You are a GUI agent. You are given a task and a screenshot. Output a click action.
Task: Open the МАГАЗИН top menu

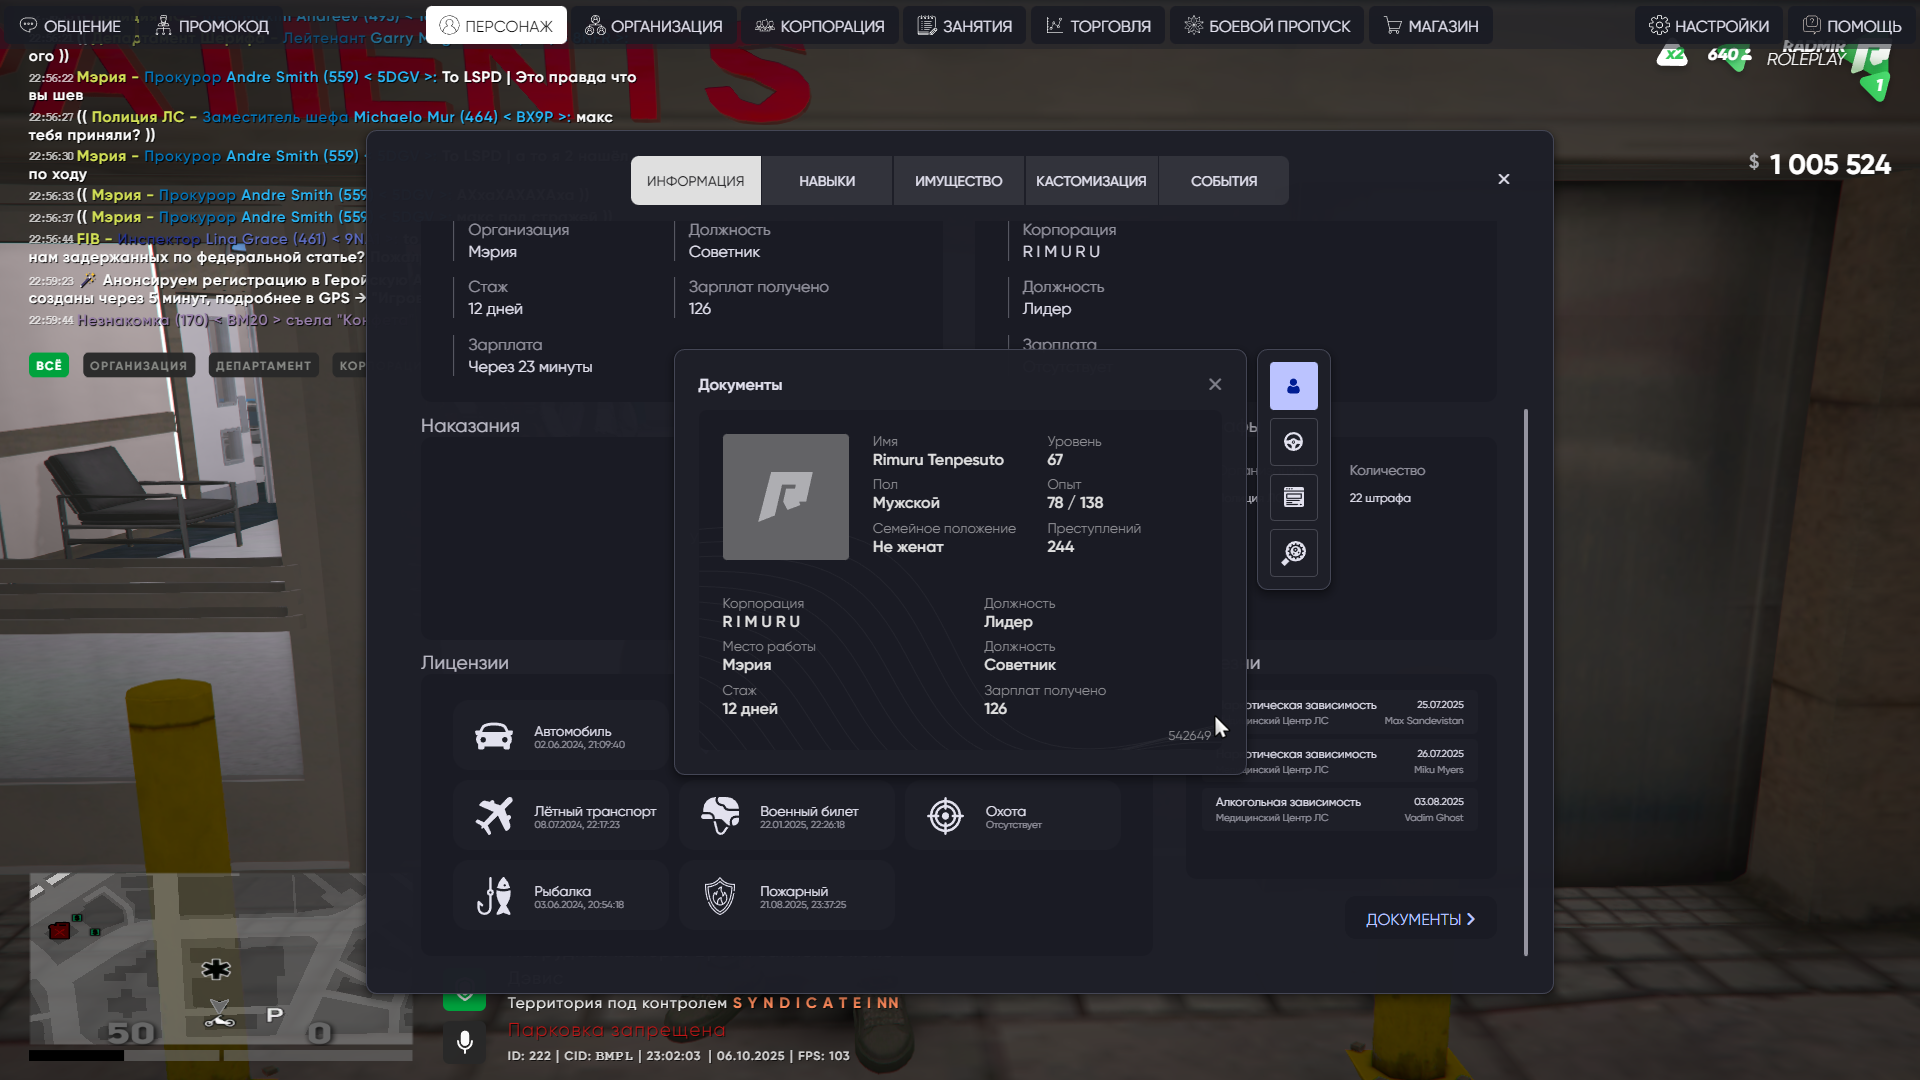[1431, 26]
